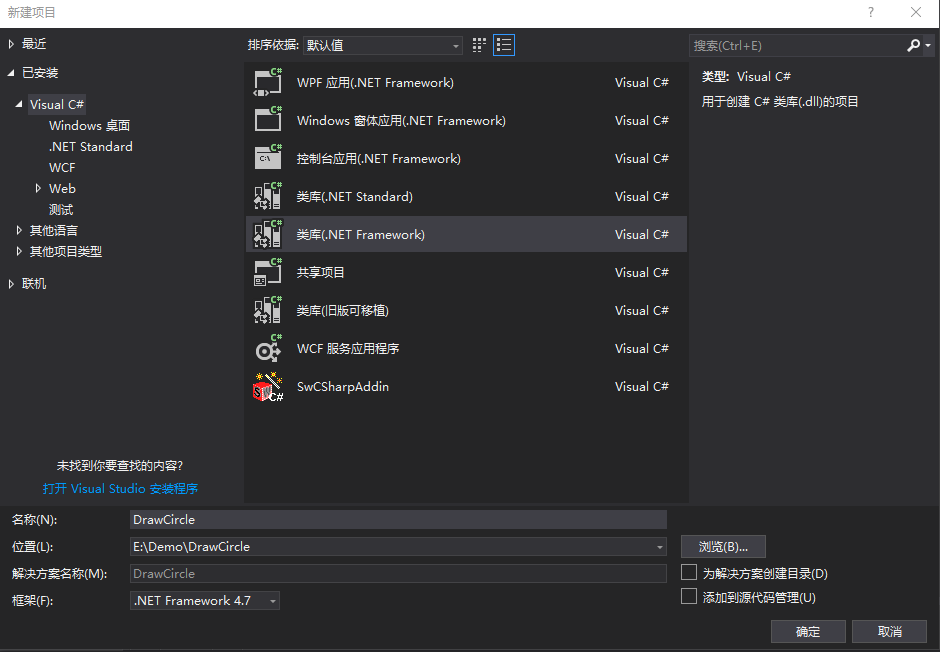Screen dimensions: 940x652
Task: Open the .NET Framework 4.7 framework dropdown
Action: (x=204, y=600)
